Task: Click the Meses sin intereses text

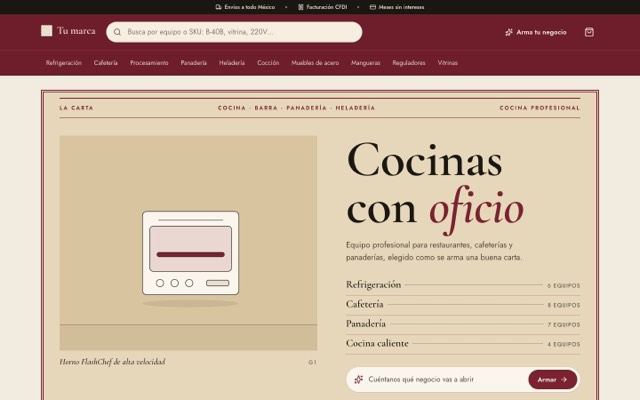Action: pyautogui.click(x=401, y=7)
